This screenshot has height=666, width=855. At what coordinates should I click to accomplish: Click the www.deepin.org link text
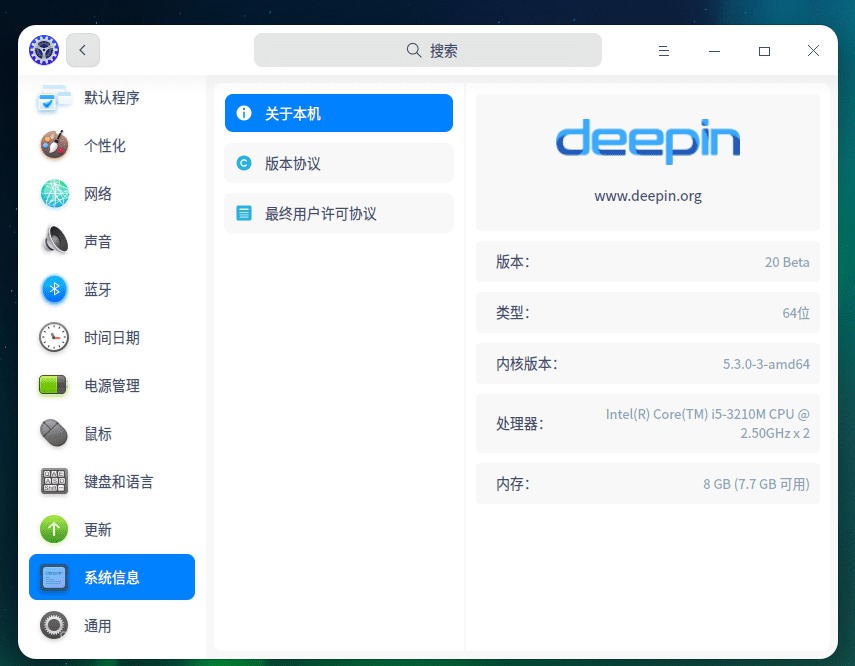[x=648, y=196]
